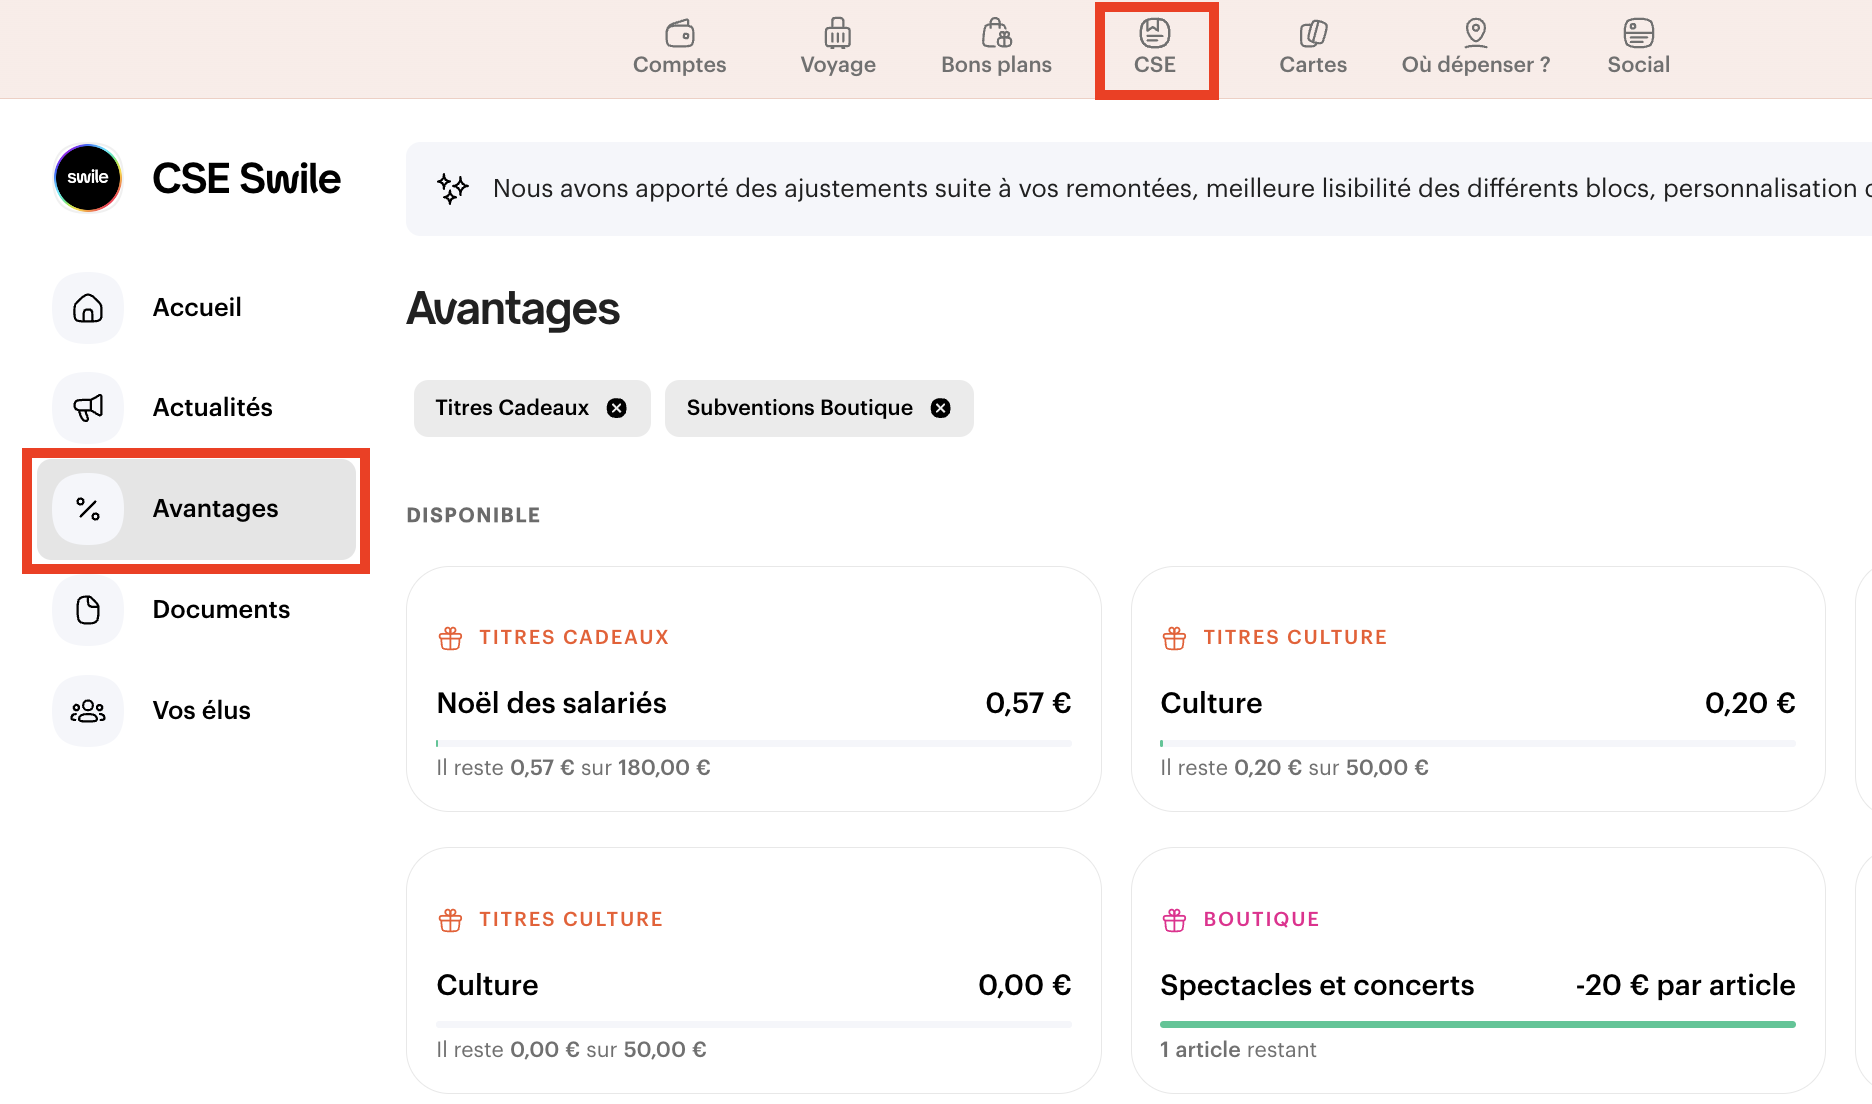Remove the Titres Cadeaux filter chip
Screen dimensions: 1872x1104
point(617,408)
